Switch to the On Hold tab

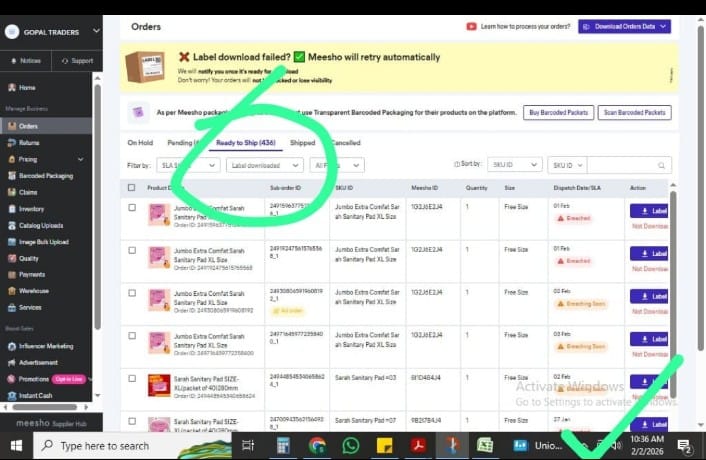140,143
